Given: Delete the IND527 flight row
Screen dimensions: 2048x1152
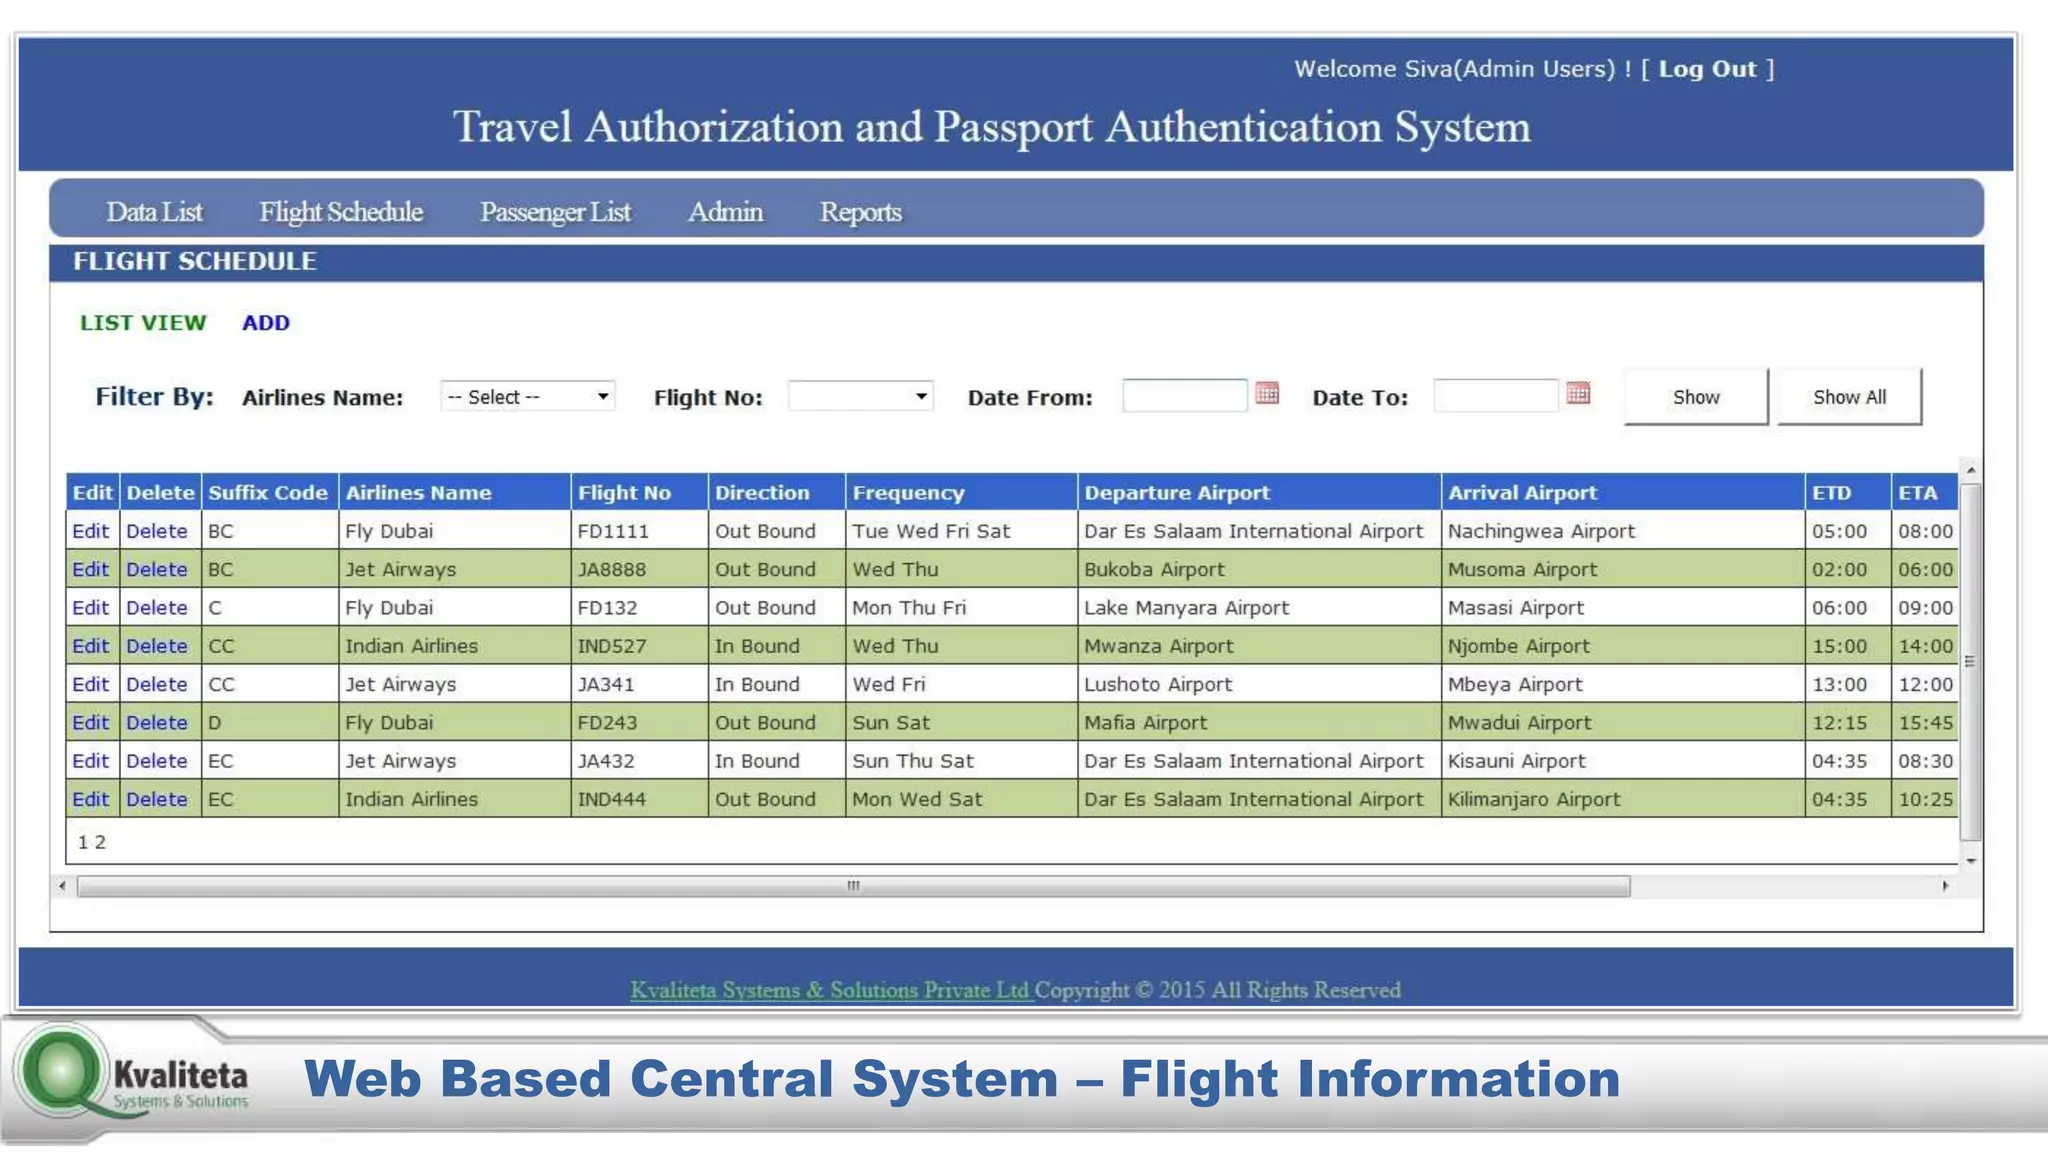Looking at the screenshot, I should (157, 646).
